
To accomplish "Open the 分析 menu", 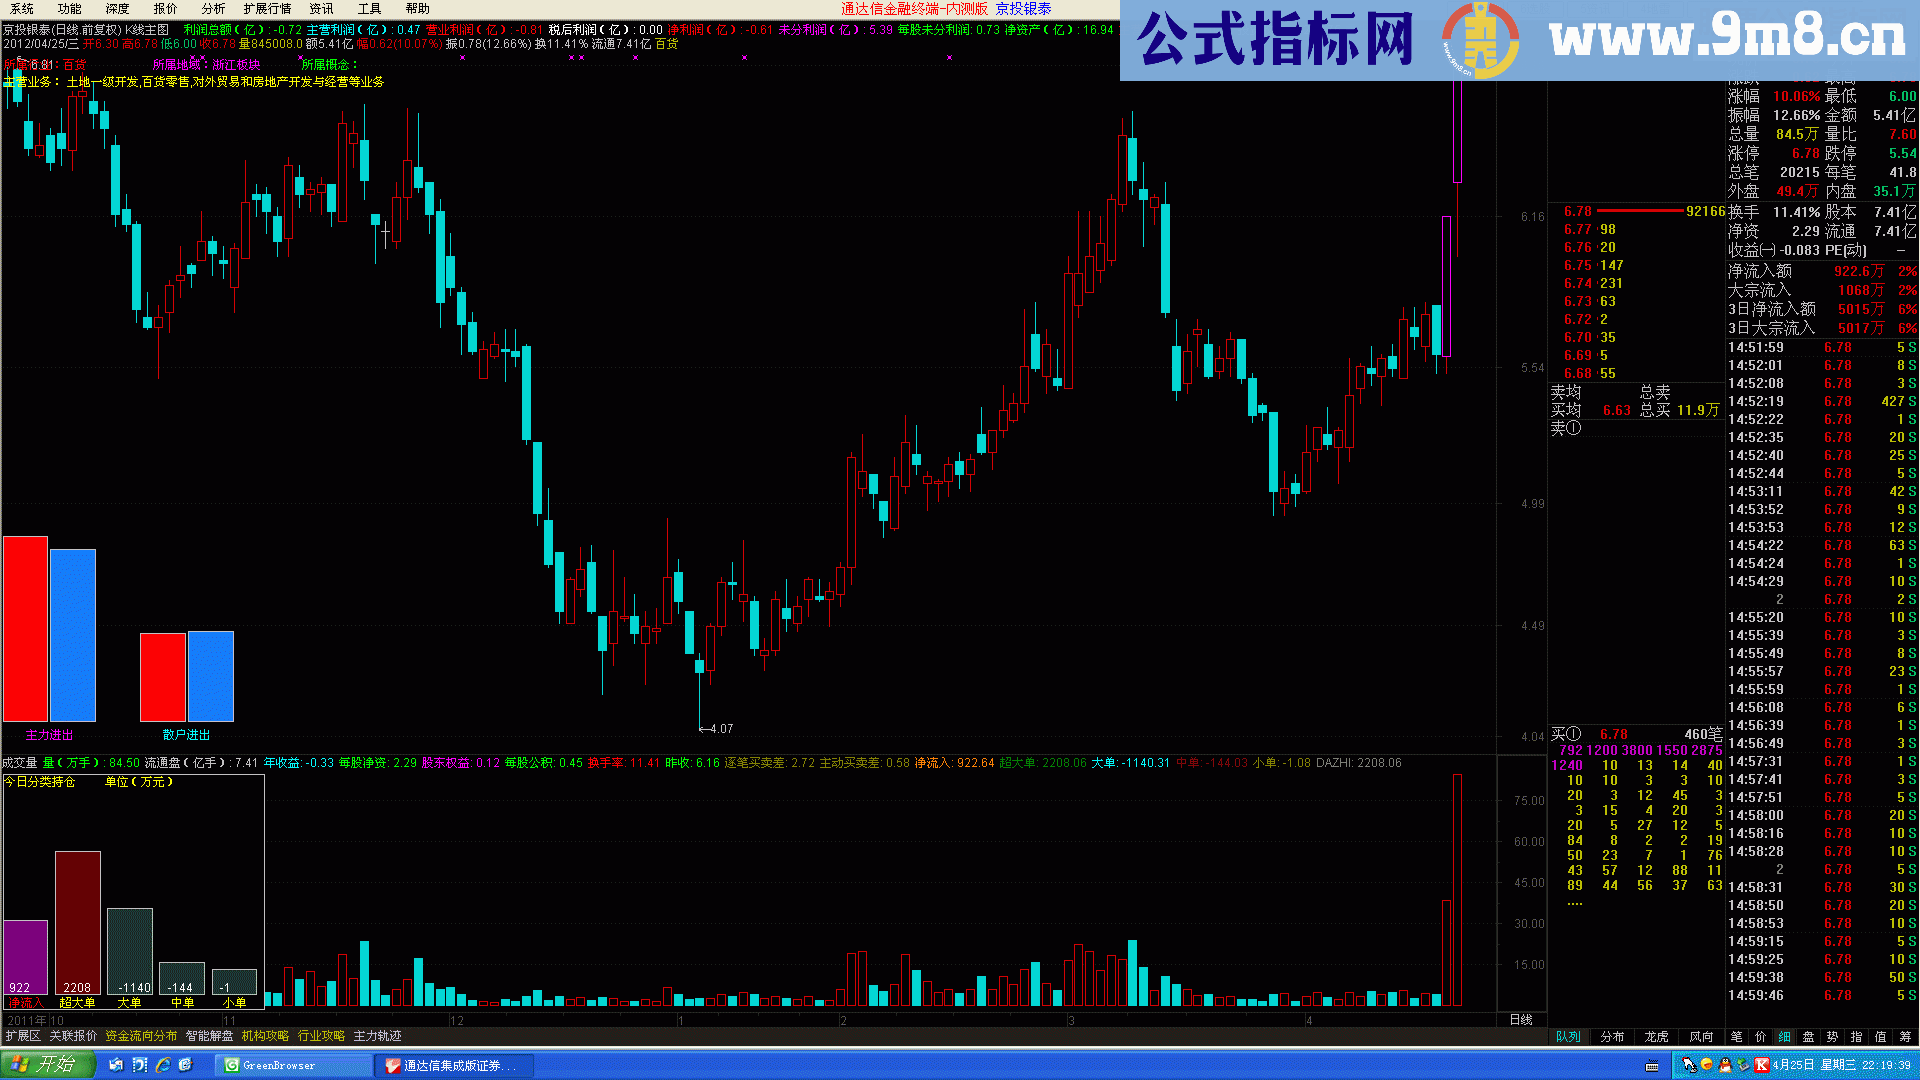I will click(214, 9).
